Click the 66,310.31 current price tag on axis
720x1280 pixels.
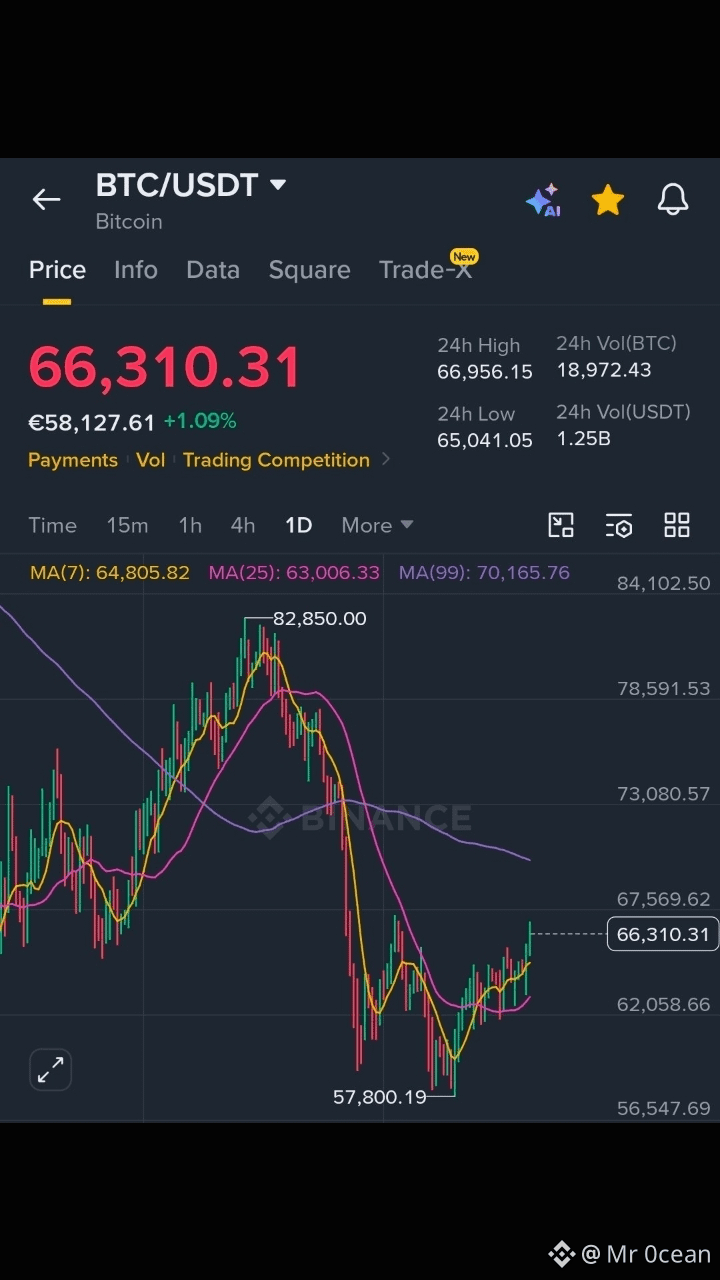(x=663, y=934)
